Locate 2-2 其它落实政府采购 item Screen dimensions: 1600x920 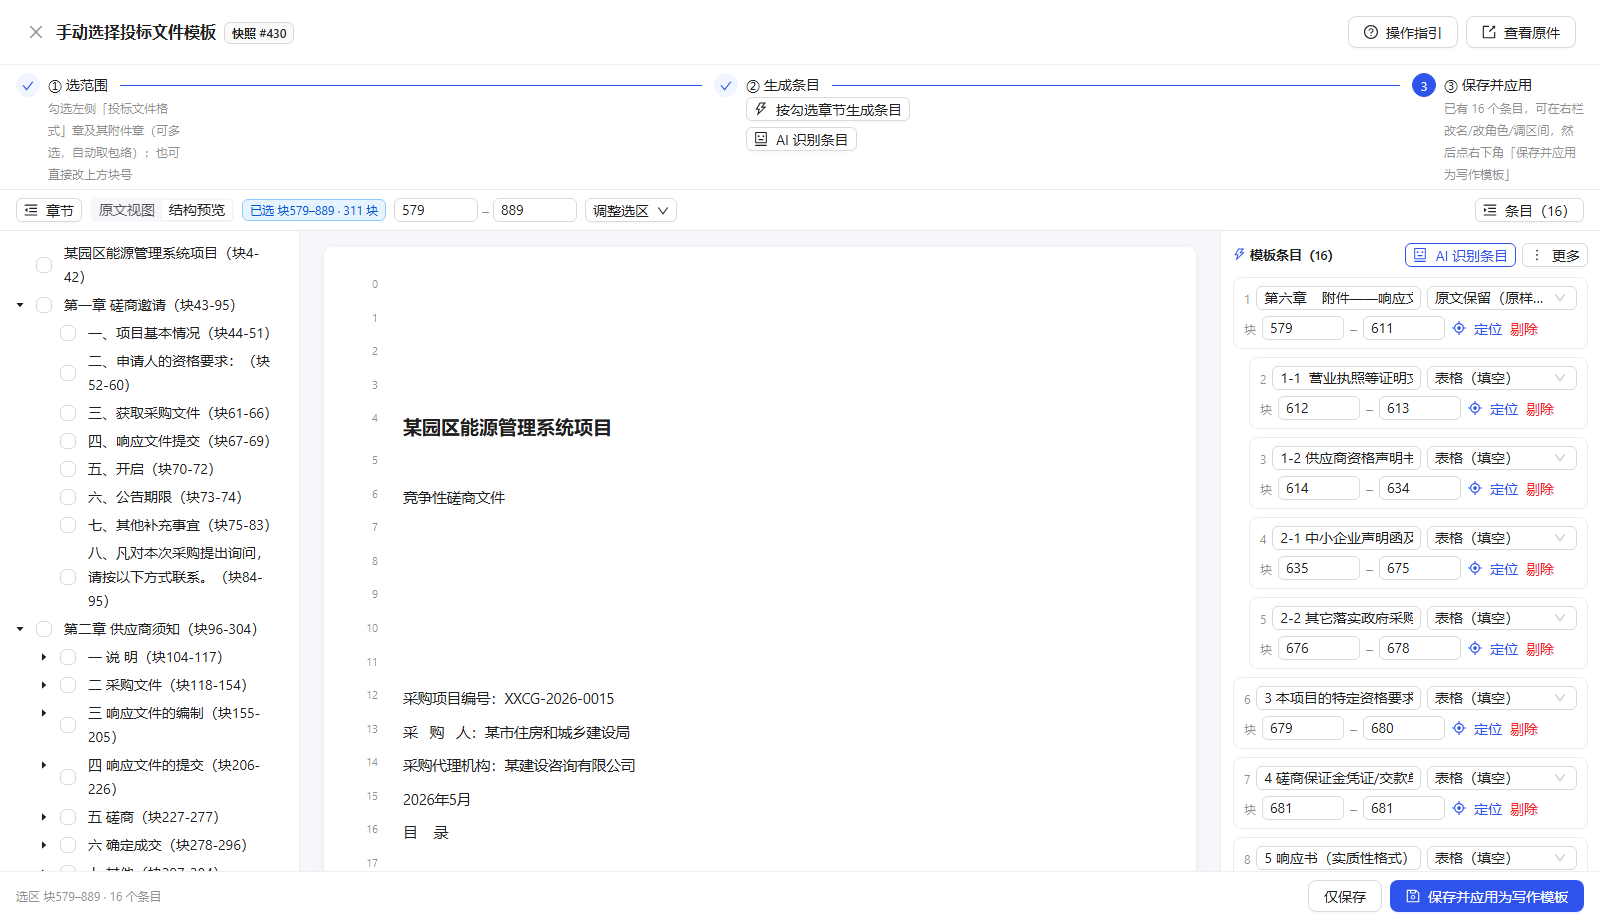[x=1493, y=649]
